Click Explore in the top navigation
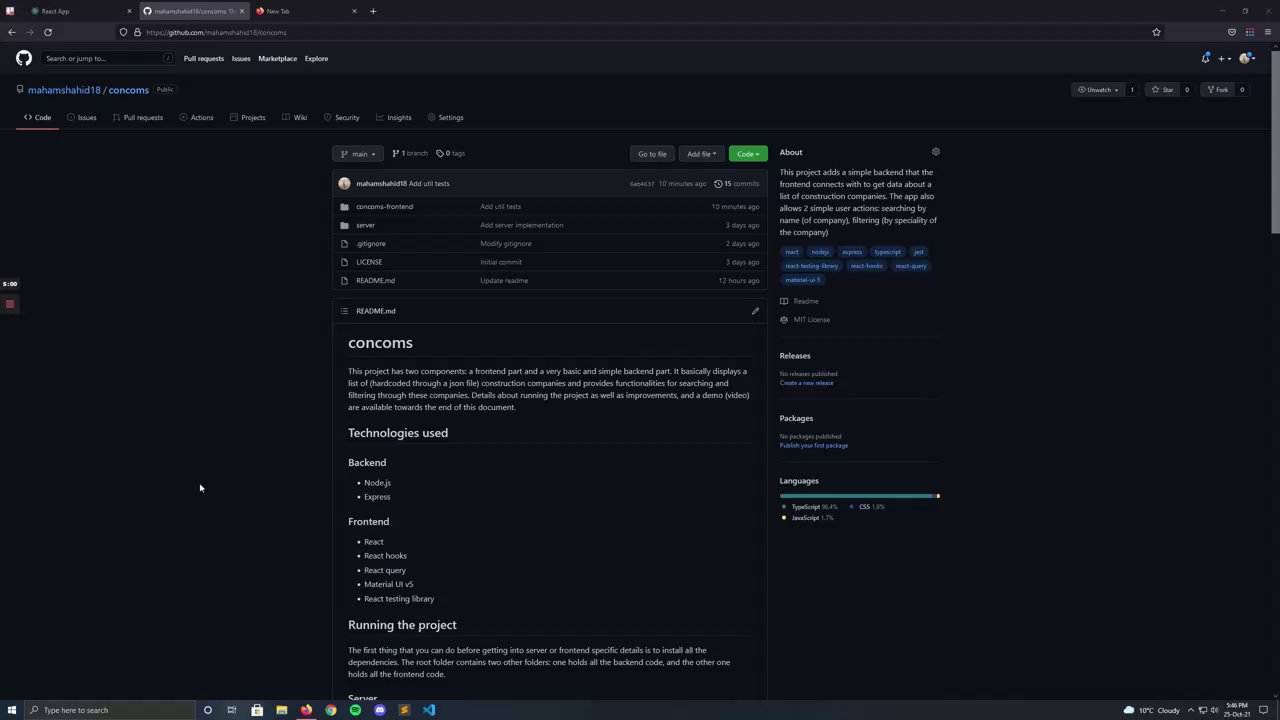The image size is (1280, 720). pyautogui.click(x=316, y=59)
